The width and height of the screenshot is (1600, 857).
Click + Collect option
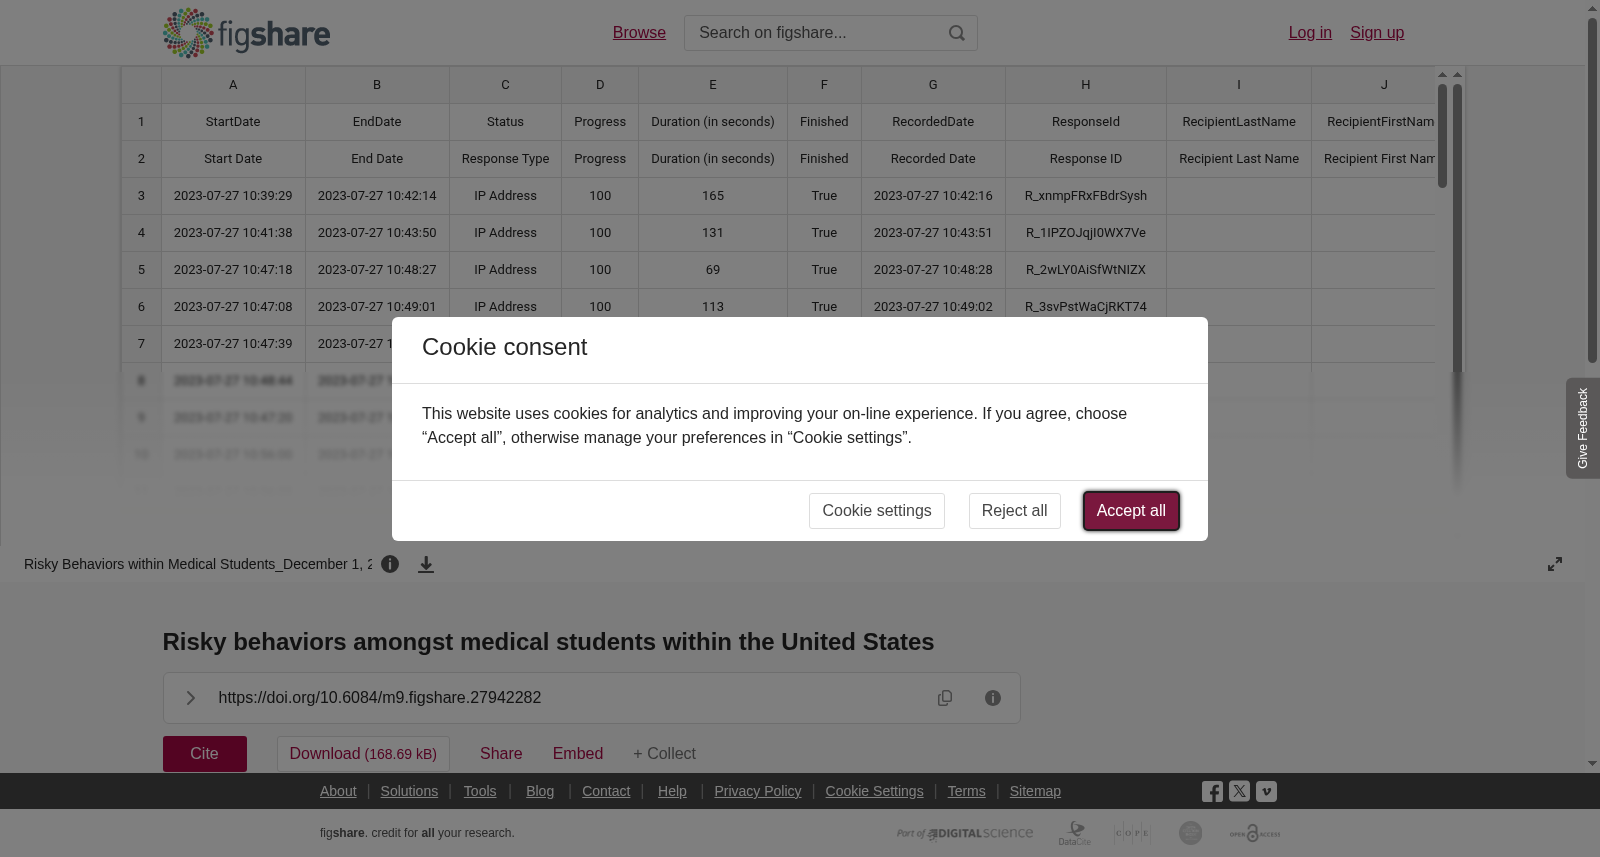(x=664, y=754)
